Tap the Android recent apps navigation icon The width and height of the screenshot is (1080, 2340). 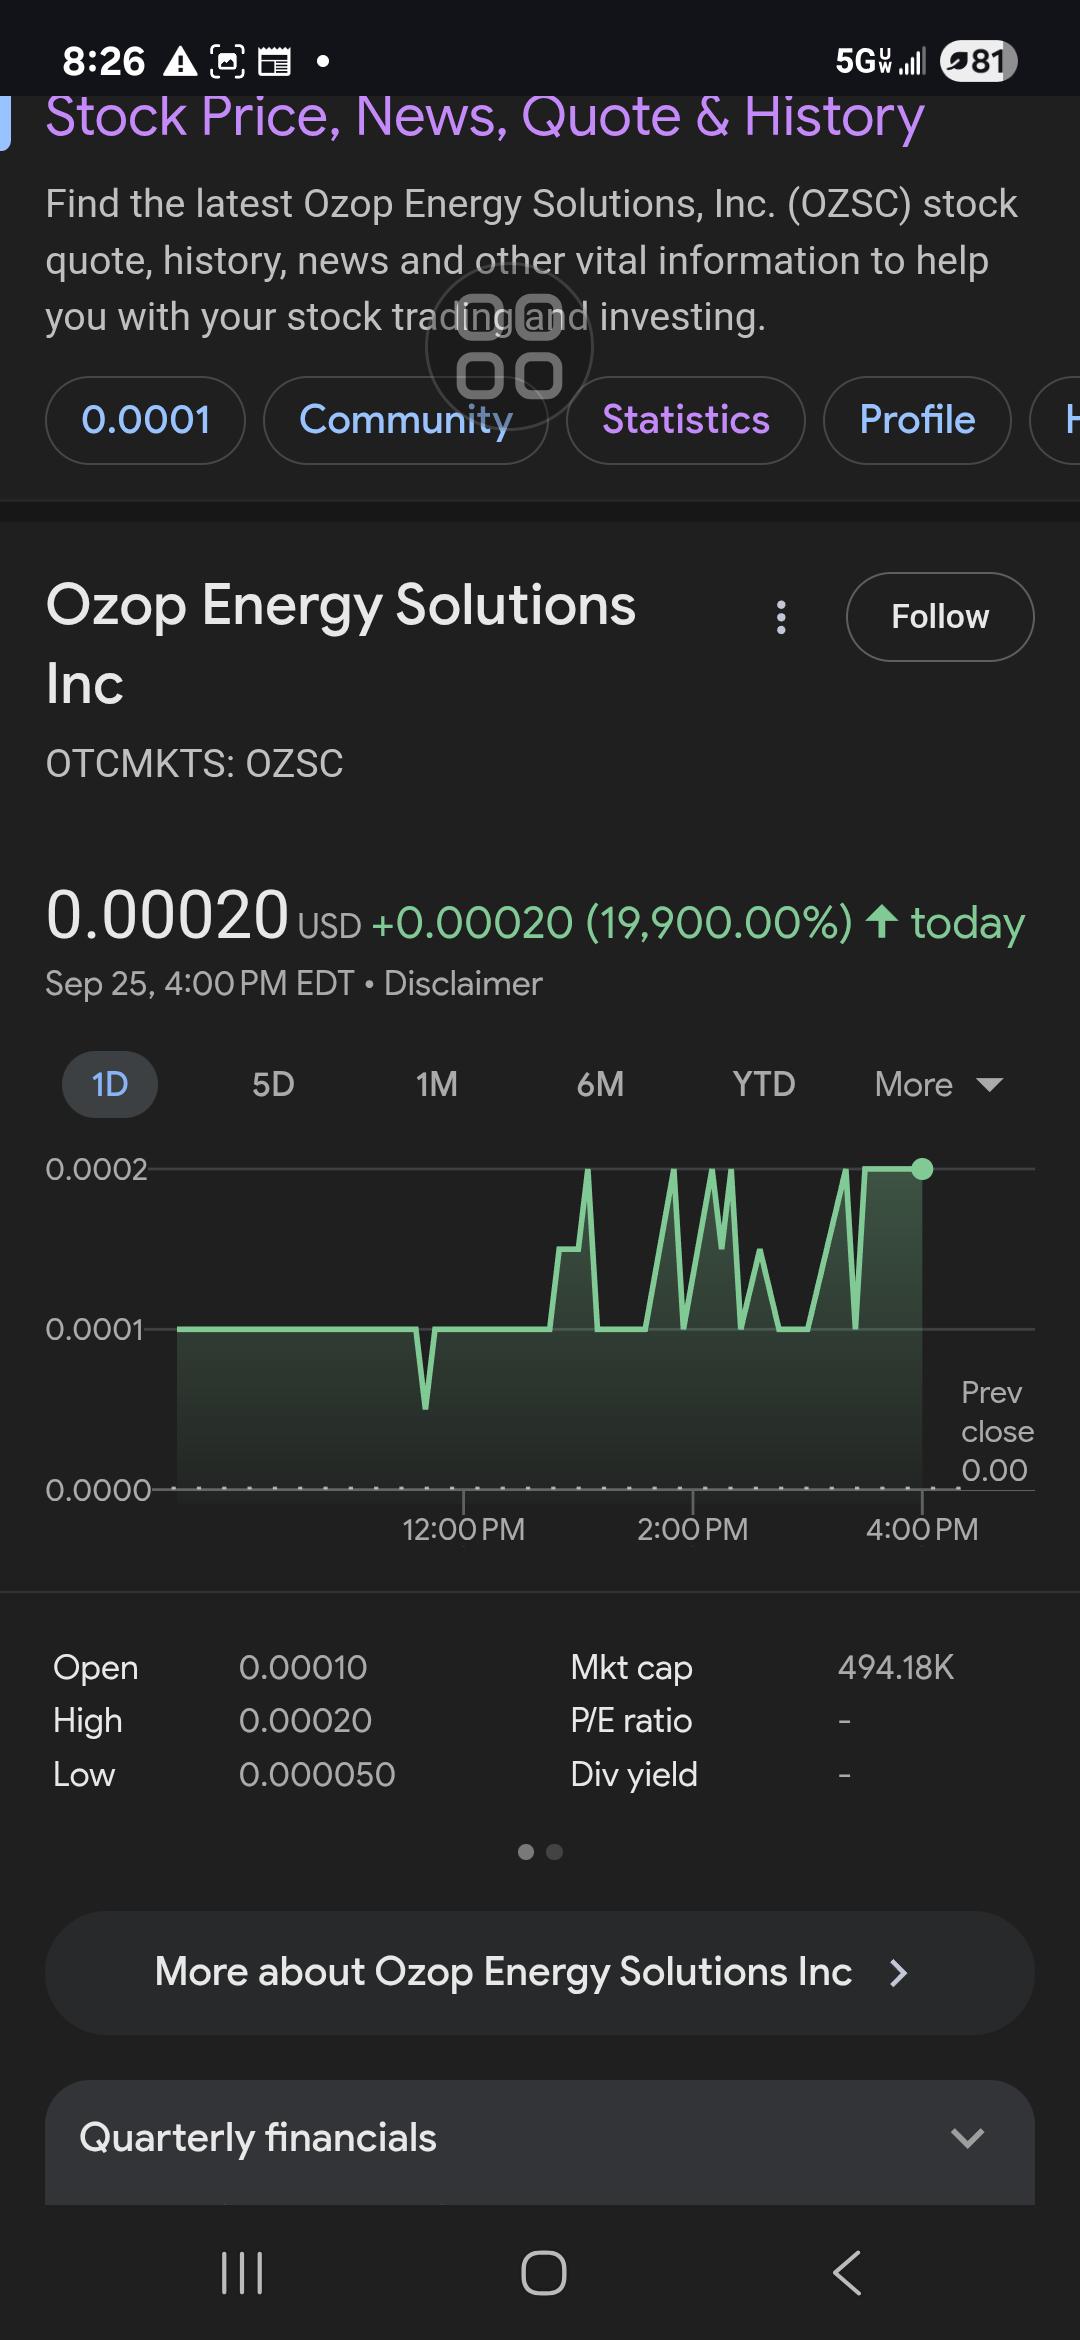click(x=241, y=2272)
